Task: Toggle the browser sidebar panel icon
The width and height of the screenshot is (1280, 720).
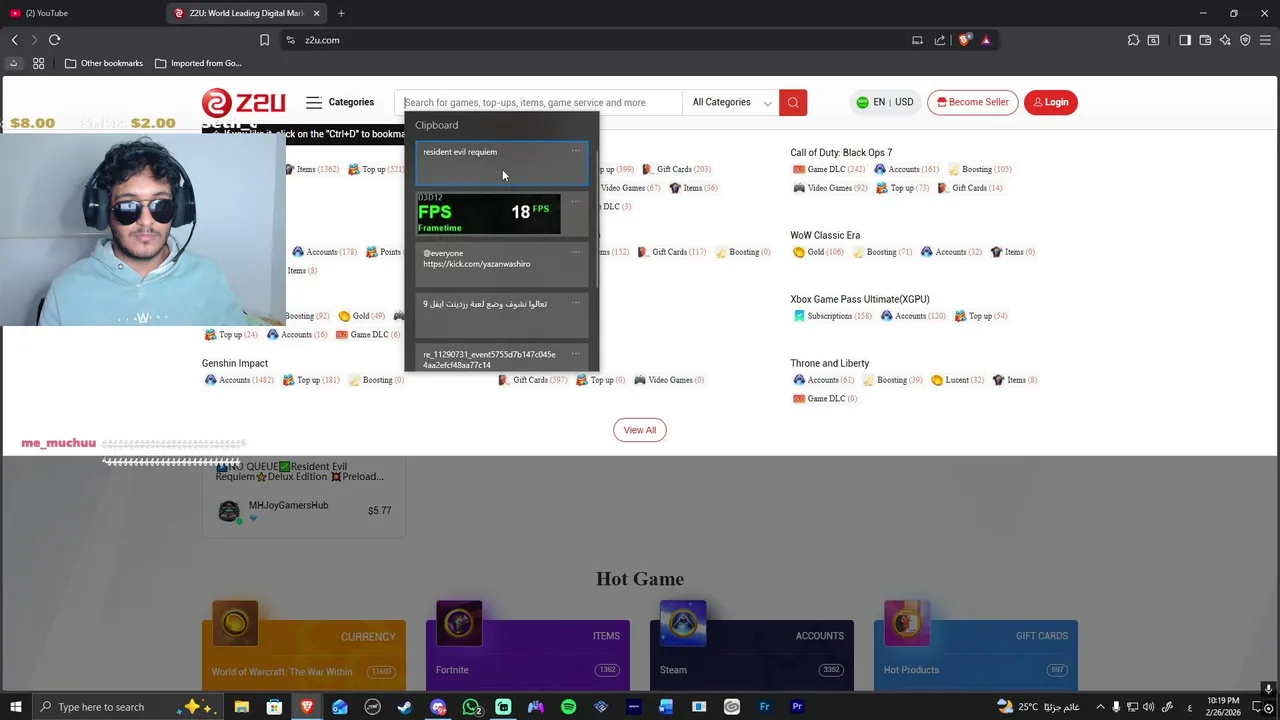Action: pyautogui.click(x=1185, y=40)
